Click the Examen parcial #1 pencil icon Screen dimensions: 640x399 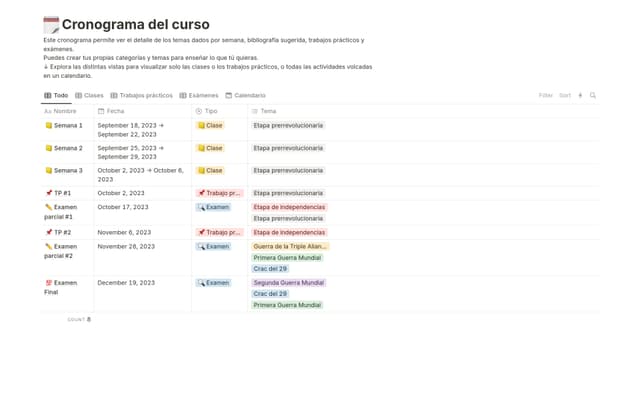(x=49, y=207)
